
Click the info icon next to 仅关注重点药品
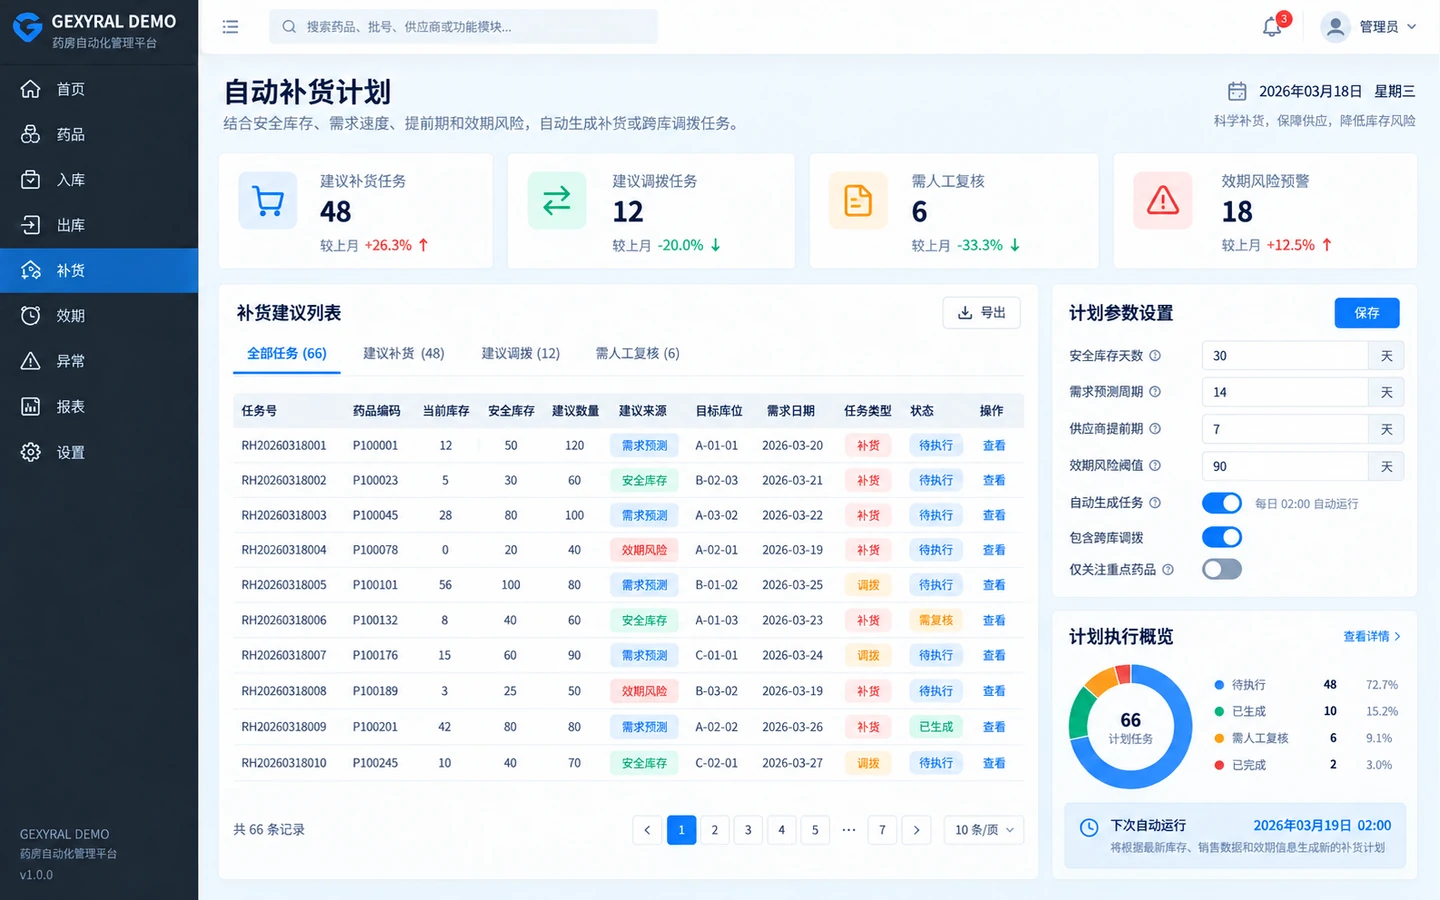coord(1168,570)
